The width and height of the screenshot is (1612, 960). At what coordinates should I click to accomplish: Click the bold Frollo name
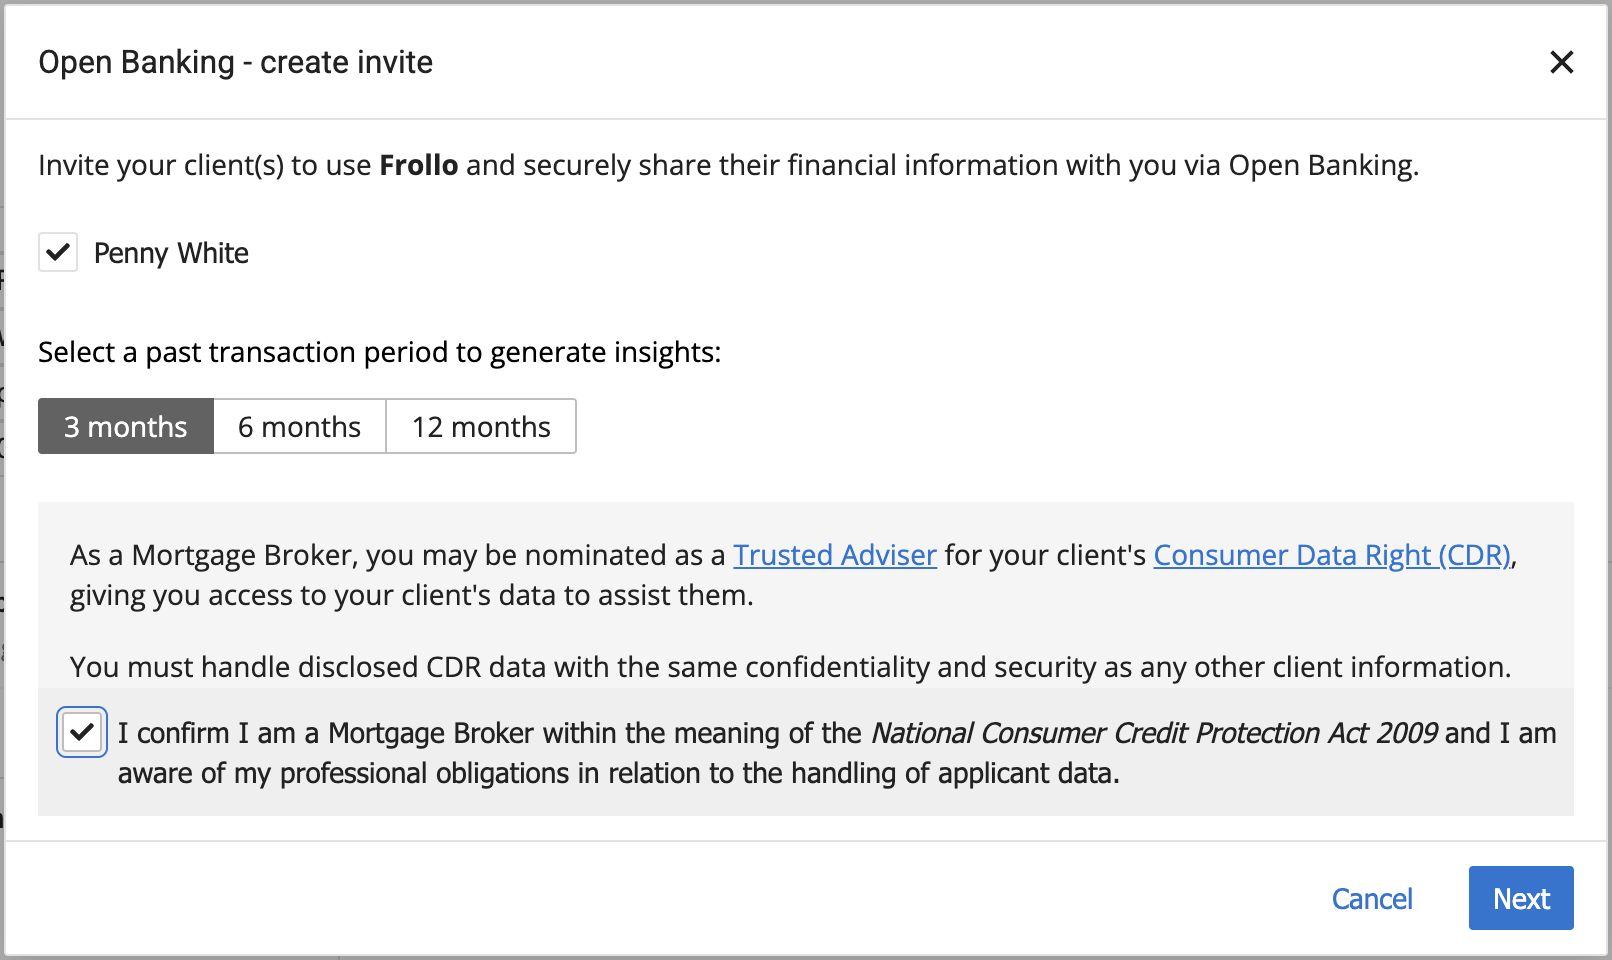(x=418, y=165)
